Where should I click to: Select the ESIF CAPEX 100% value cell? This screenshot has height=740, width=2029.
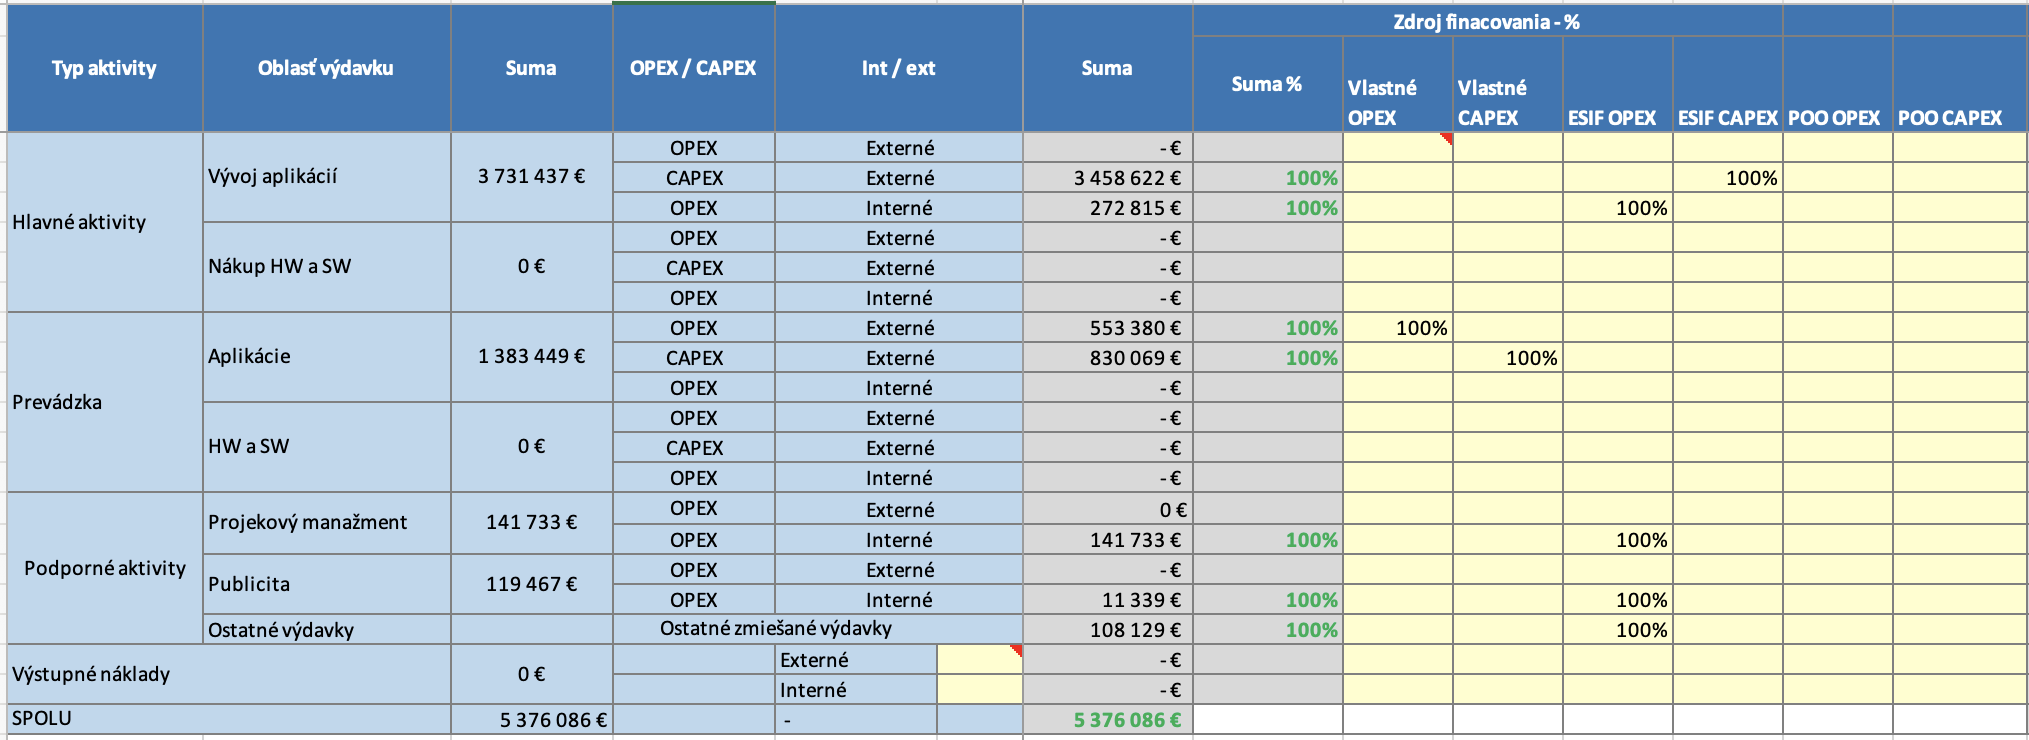1727,178
